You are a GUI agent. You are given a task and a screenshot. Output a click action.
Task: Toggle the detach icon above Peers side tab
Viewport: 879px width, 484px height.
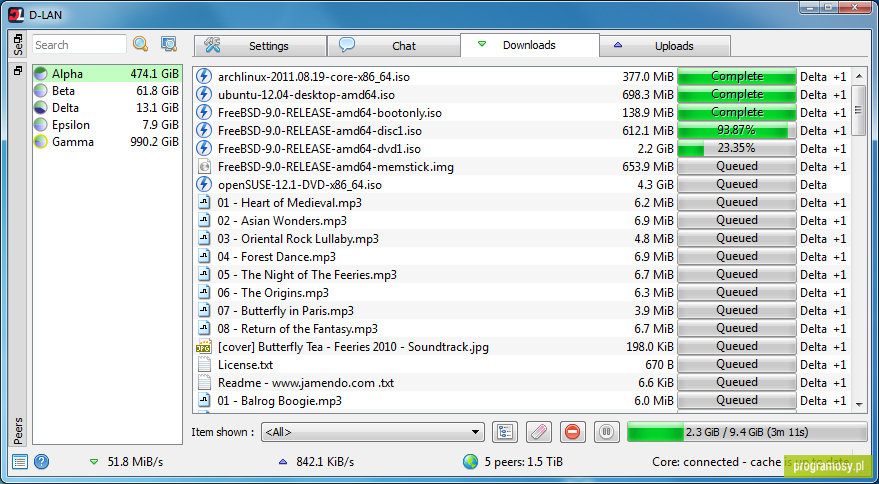[18, 71]
